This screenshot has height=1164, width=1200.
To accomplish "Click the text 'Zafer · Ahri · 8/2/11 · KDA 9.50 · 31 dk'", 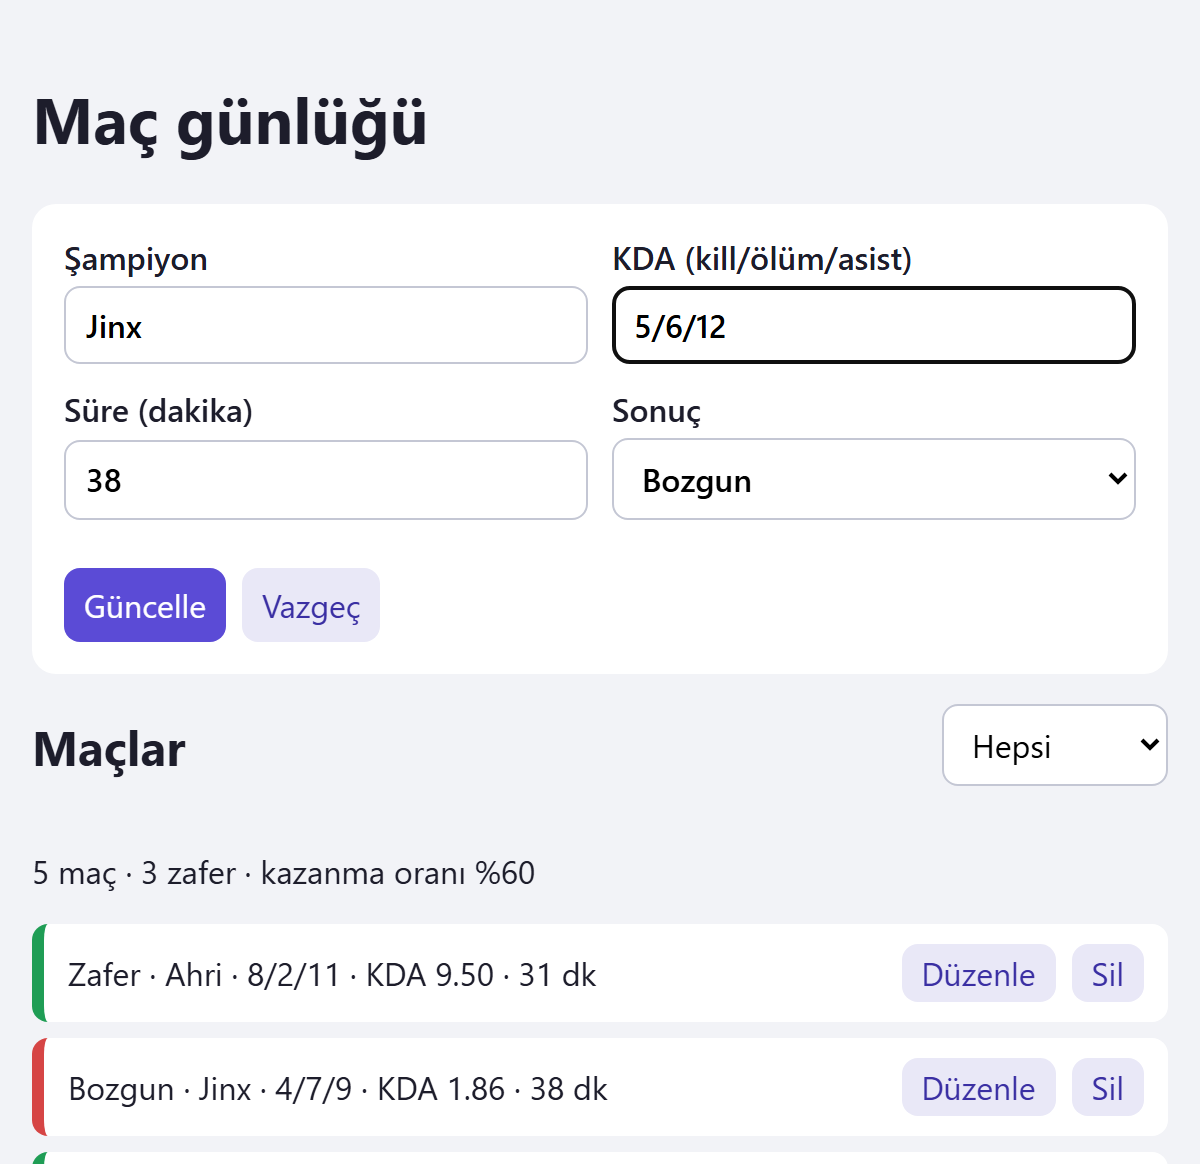I will coord(332,974).
